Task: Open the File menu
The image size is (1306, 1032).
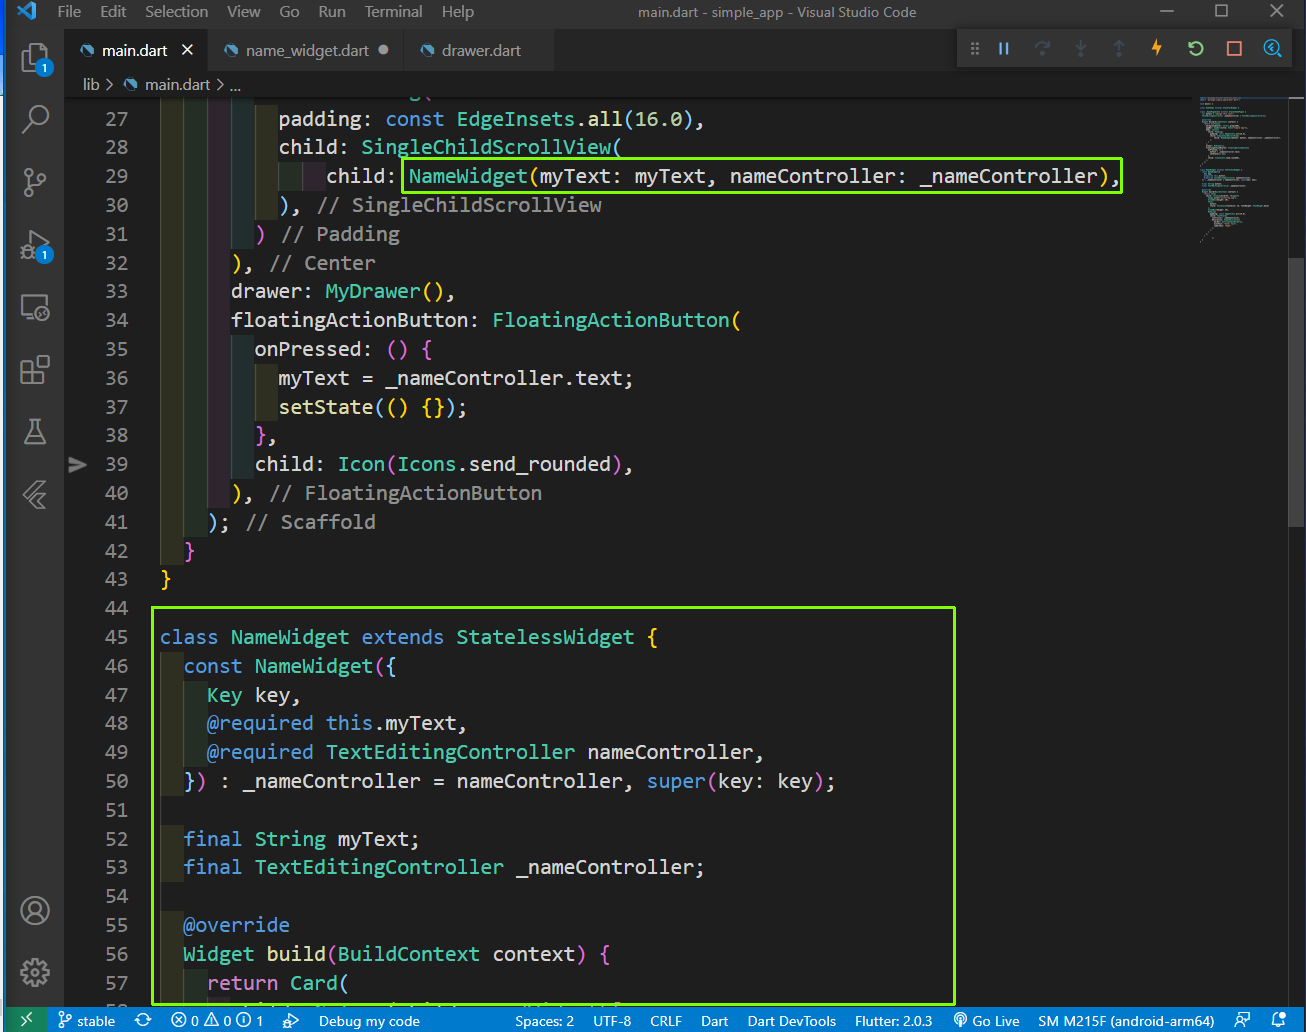Action: tap(69, 12)
